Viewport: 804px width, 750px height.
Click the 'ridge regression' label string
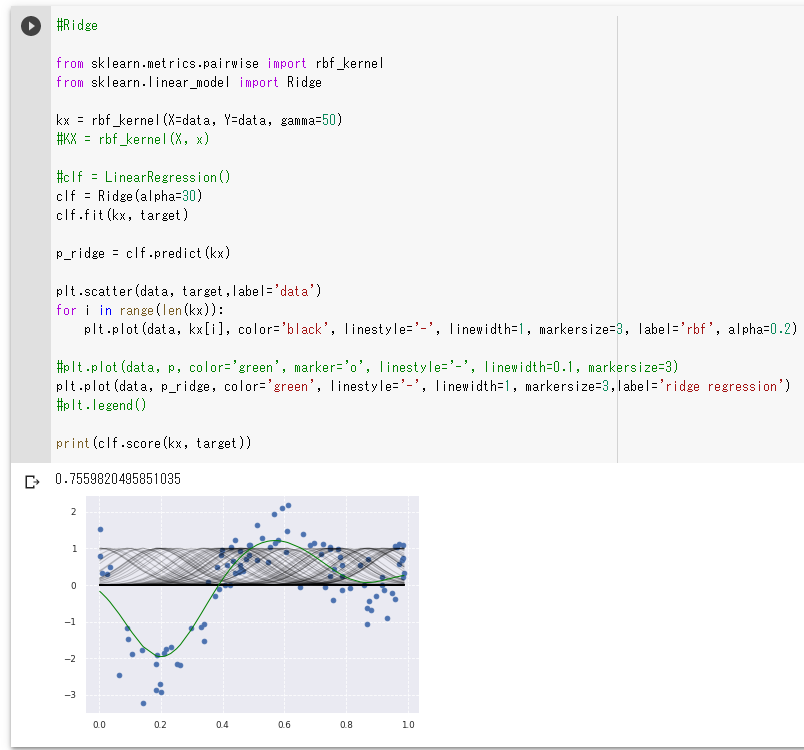(721, 386)
